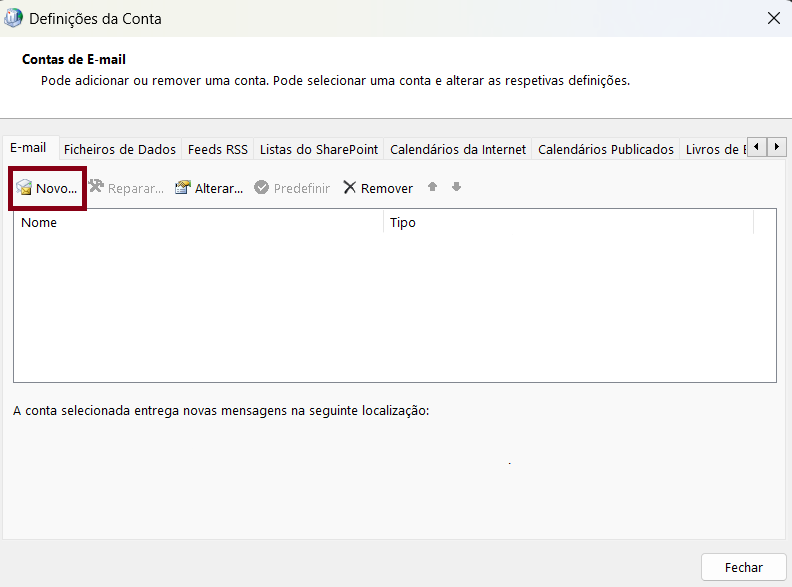
Task: Select the Listas do SharePoint tab
Action: 319,149
